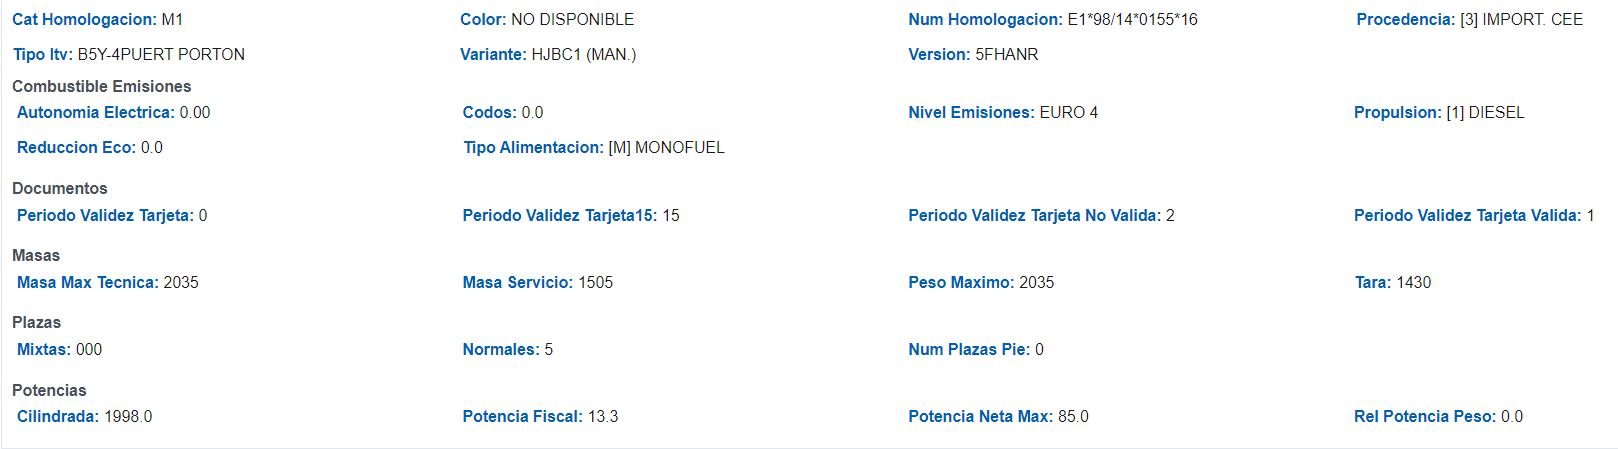The height and width of the screenshot is (449, 1618).
Task: Click the Periodo Validez Tarjeta No Valida label
Action: (x=1034, y=215)
